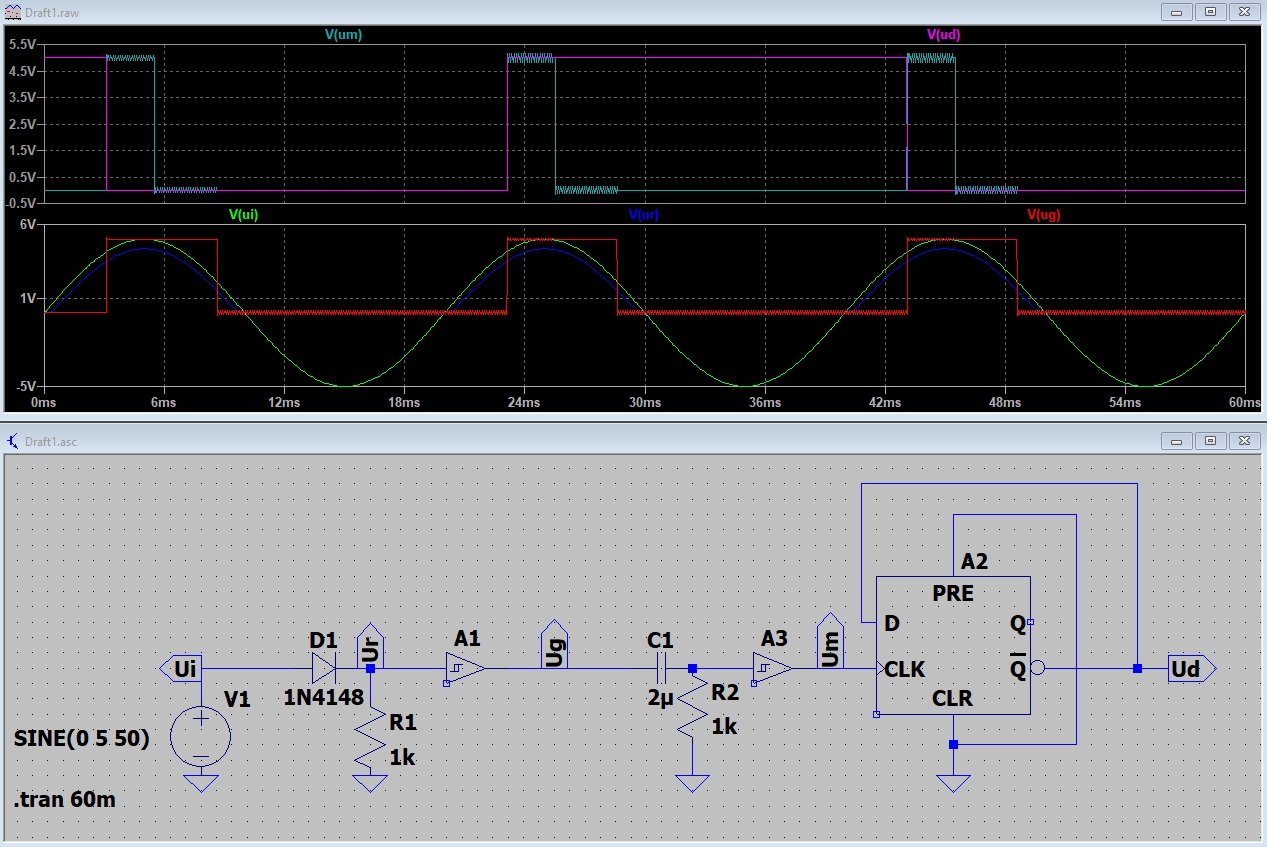The width and height of the screenshot is (1267, 847).
Task: Close the Draft1.raw waveform window
Action: (x=1244, y=11)
